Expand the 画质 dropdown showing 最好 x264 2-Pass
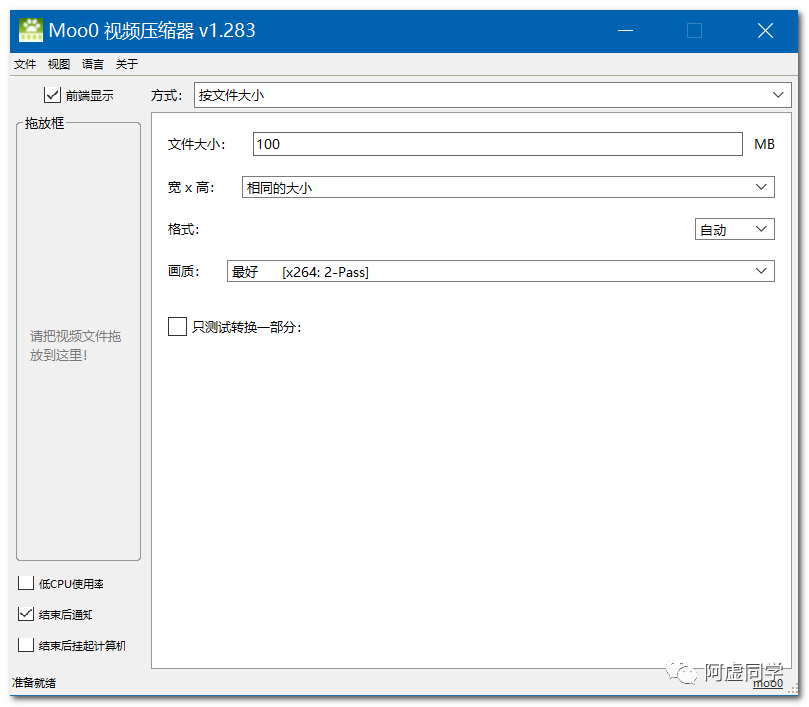 click(500, 271)
